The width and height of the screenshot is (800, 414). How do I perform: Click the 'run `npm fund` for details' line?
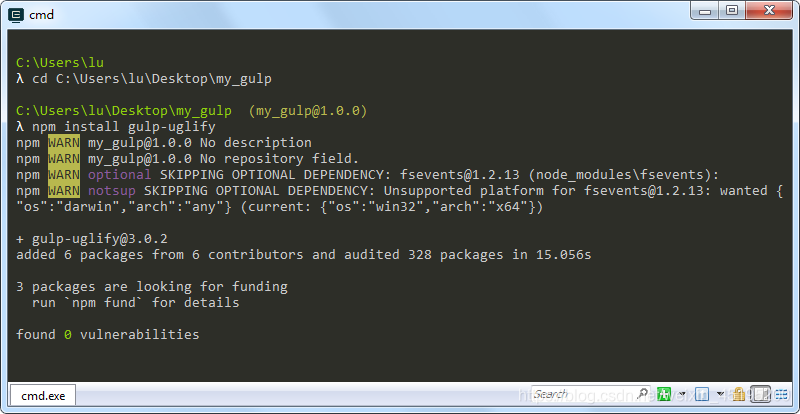[136, 303]
